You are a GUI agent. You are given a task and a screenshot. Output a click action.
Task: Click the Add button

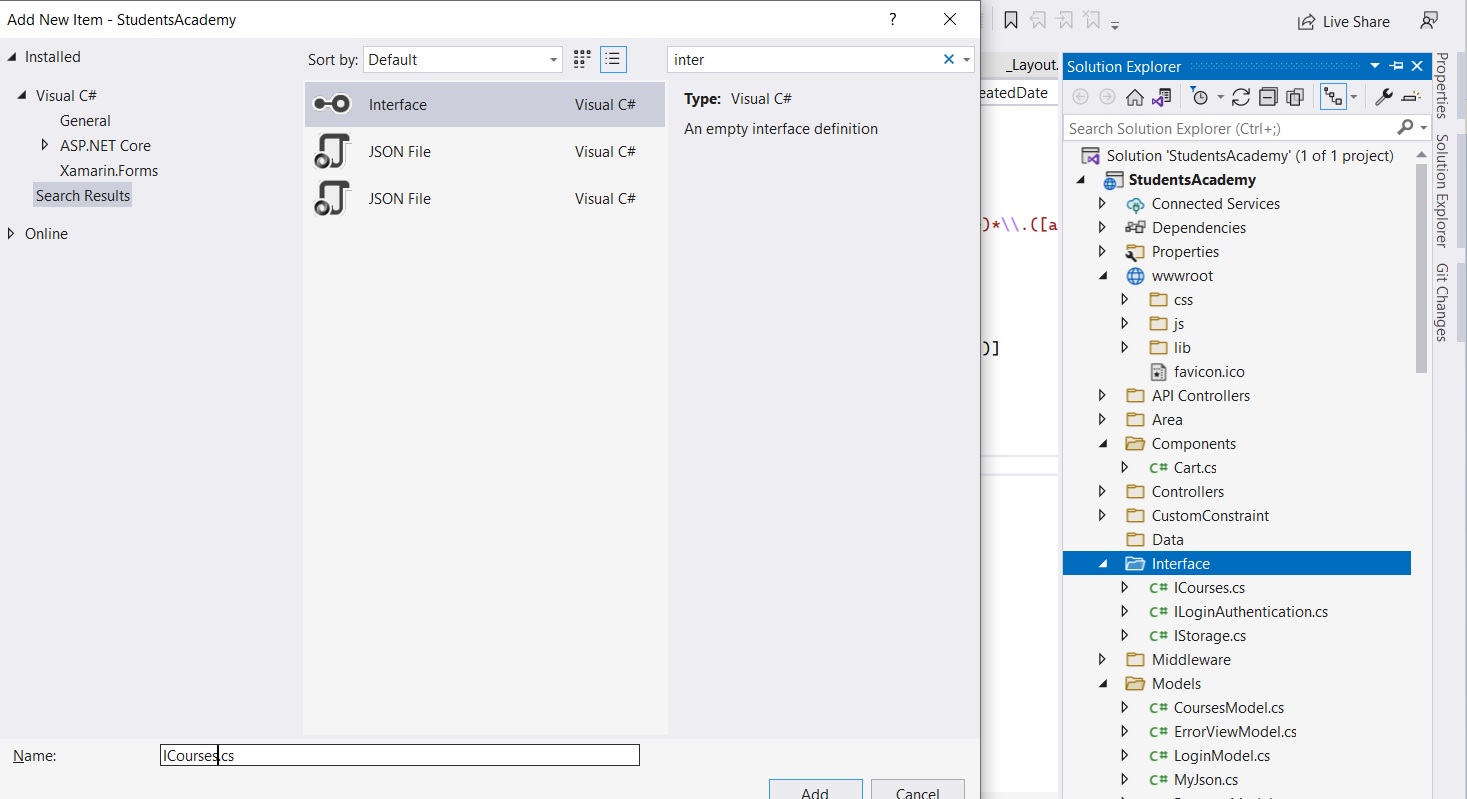point(815,790)
